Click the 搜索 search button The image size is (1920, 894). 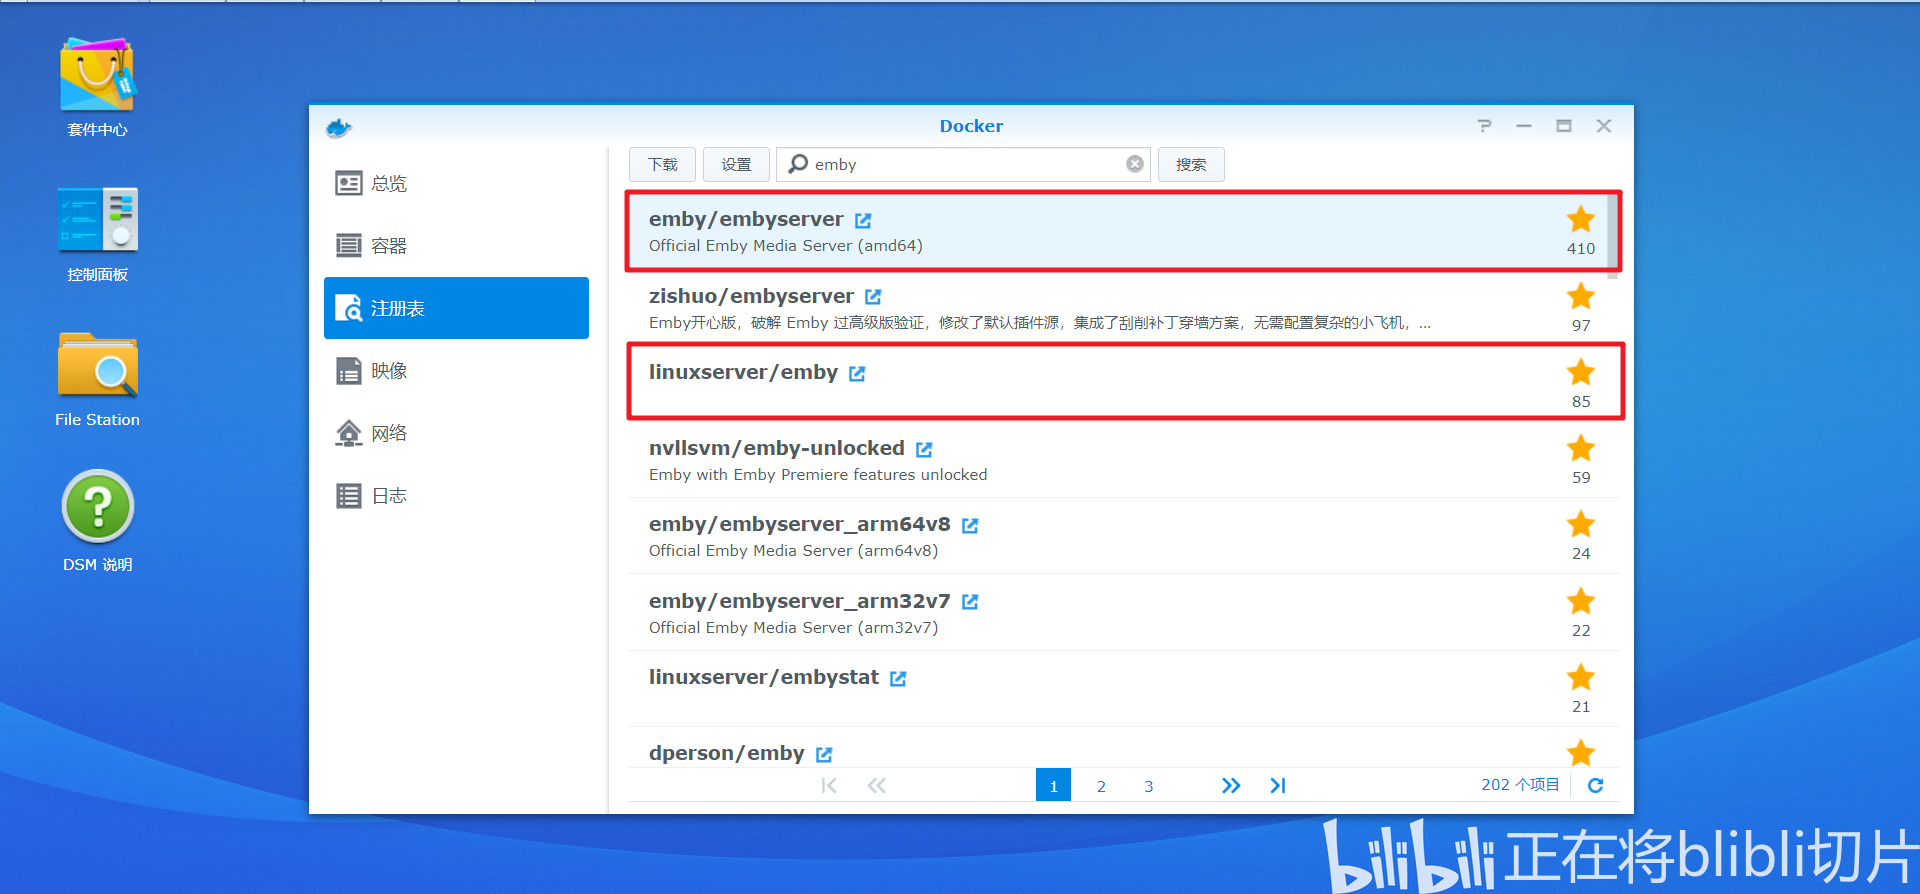1191,164
